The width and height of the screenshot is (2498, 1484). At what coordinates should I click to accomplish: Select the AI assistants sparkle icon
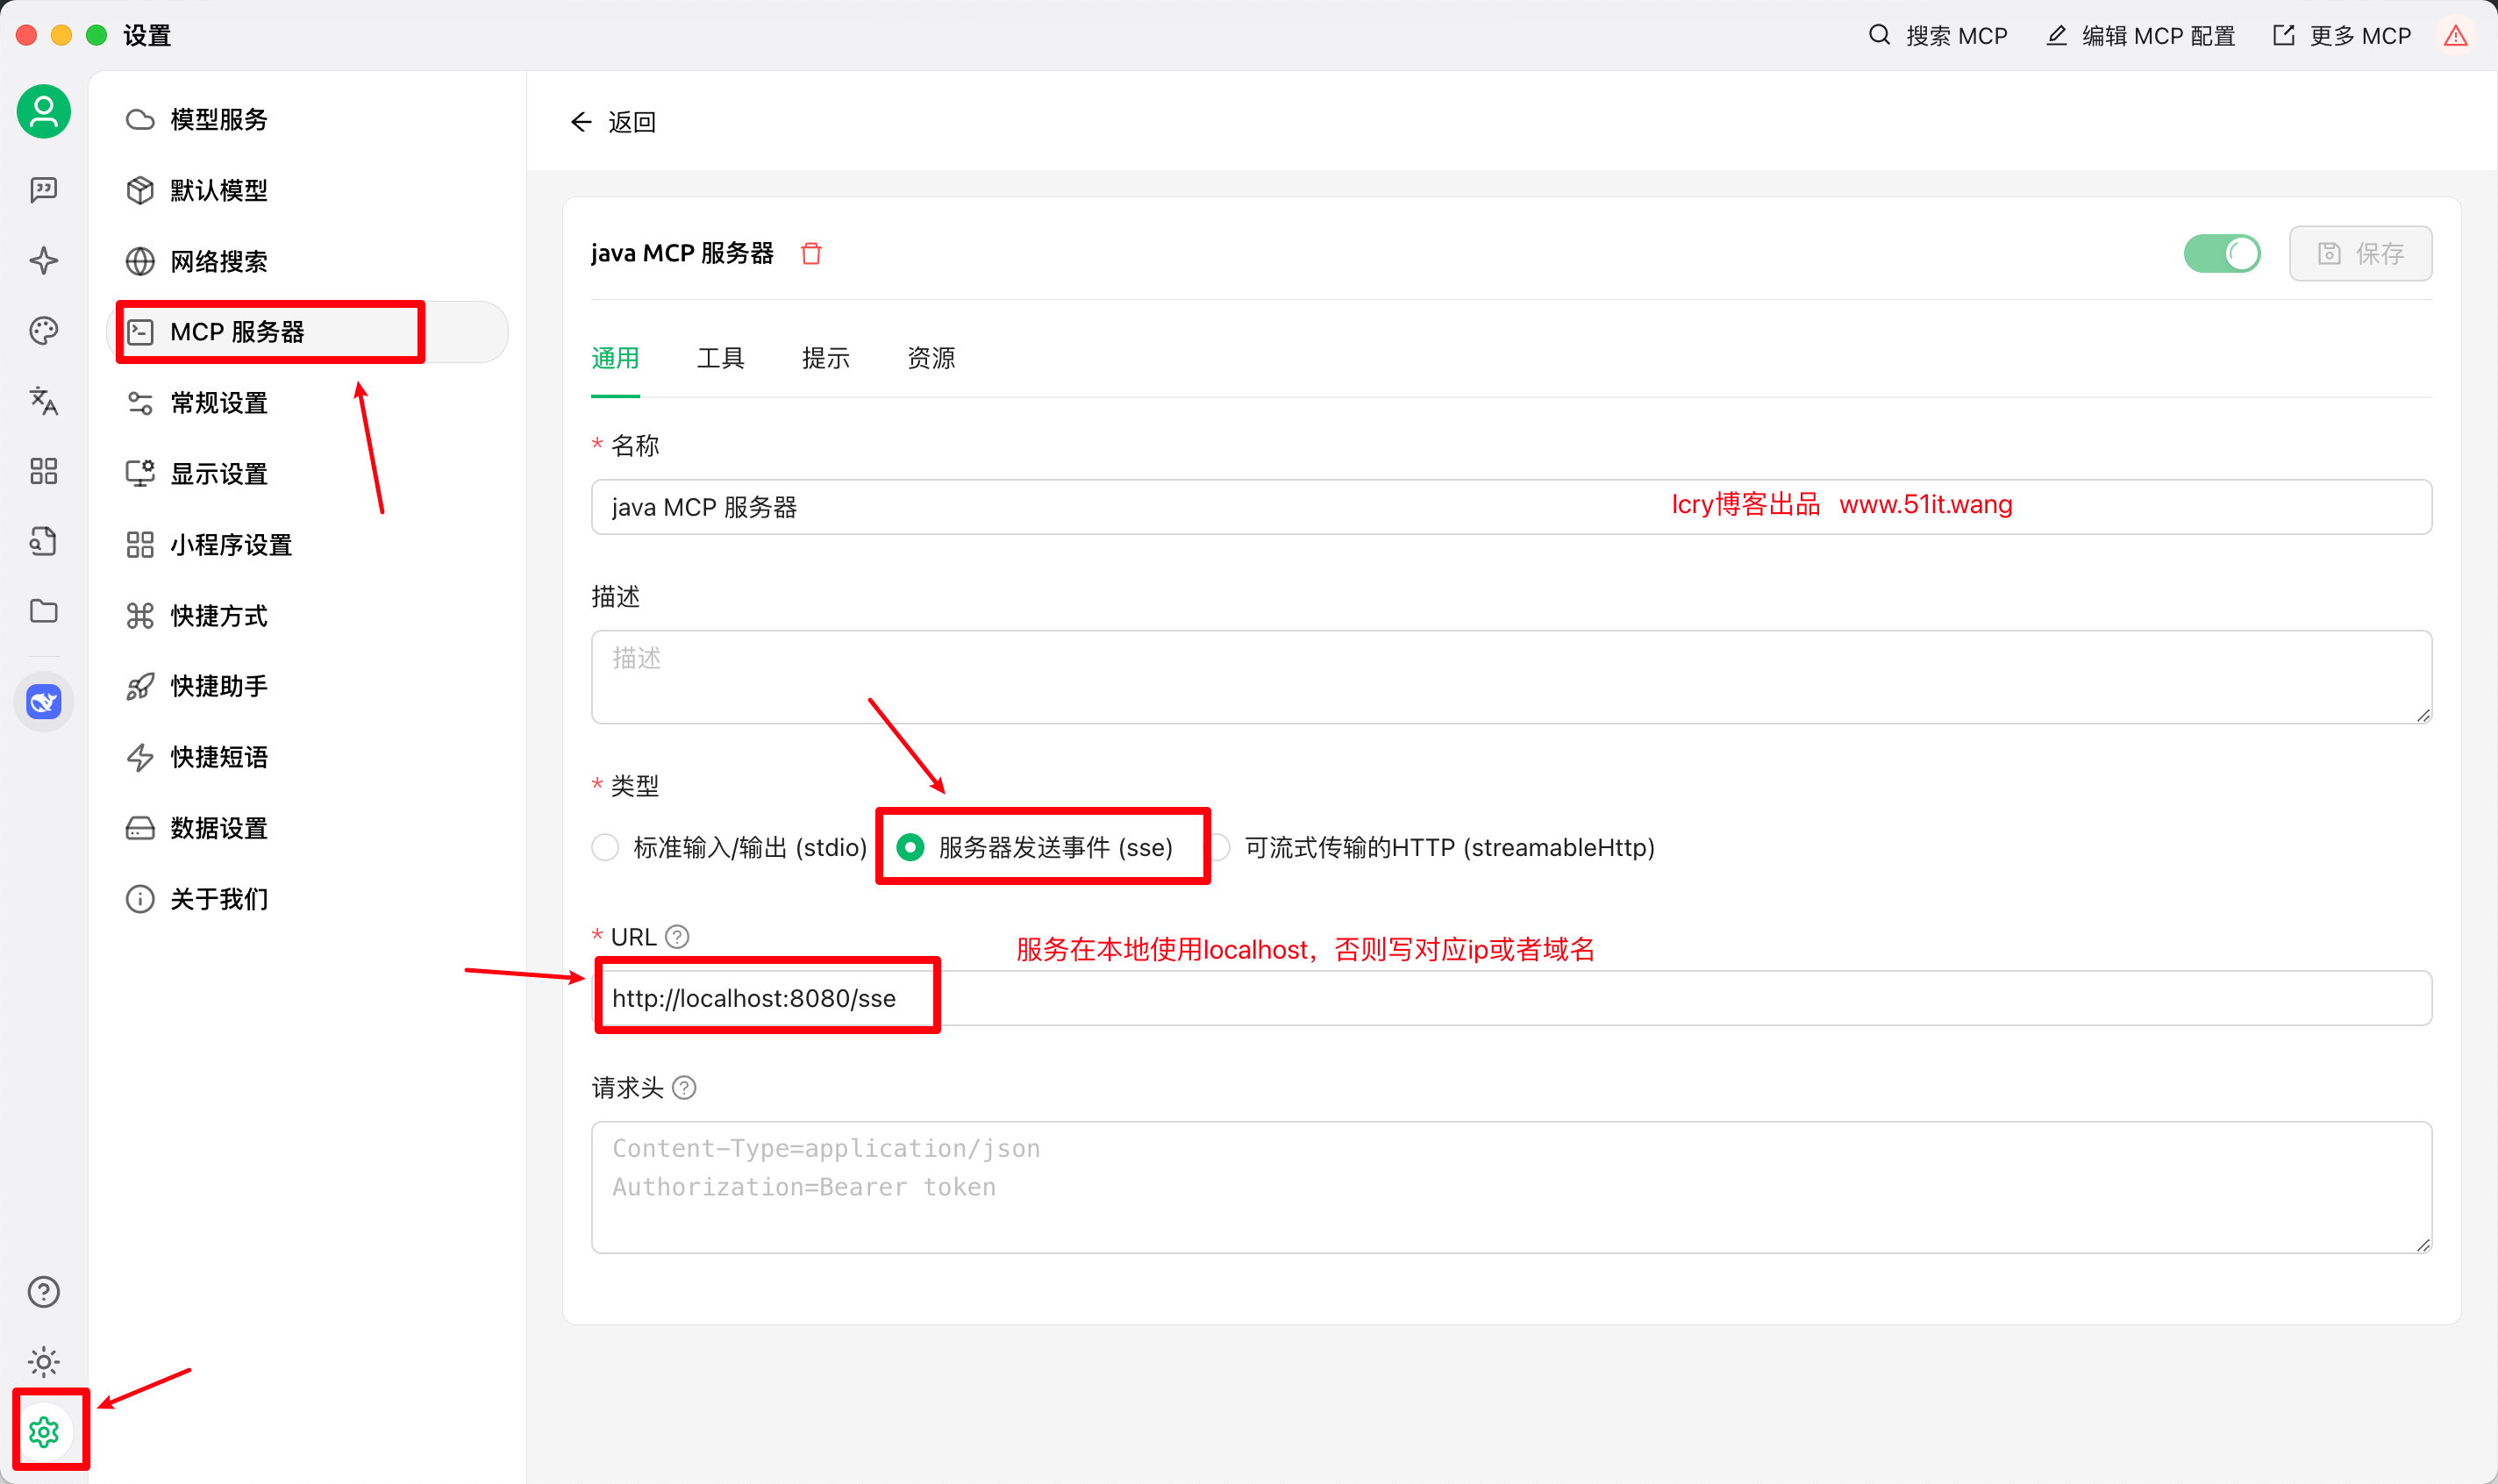pos(43,260)
